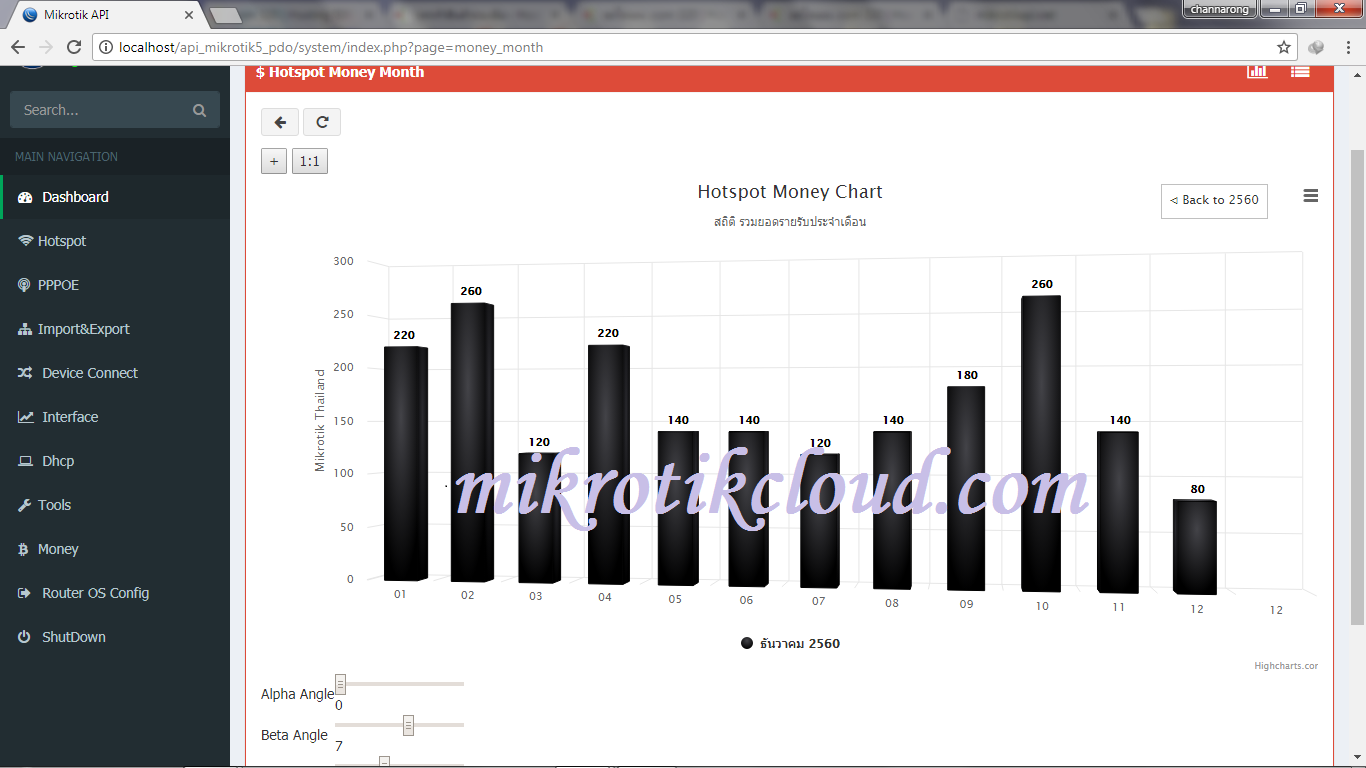1366x768 pixels.
Task: Bookmark this page with the star icon
Action: coord(1284,47)
